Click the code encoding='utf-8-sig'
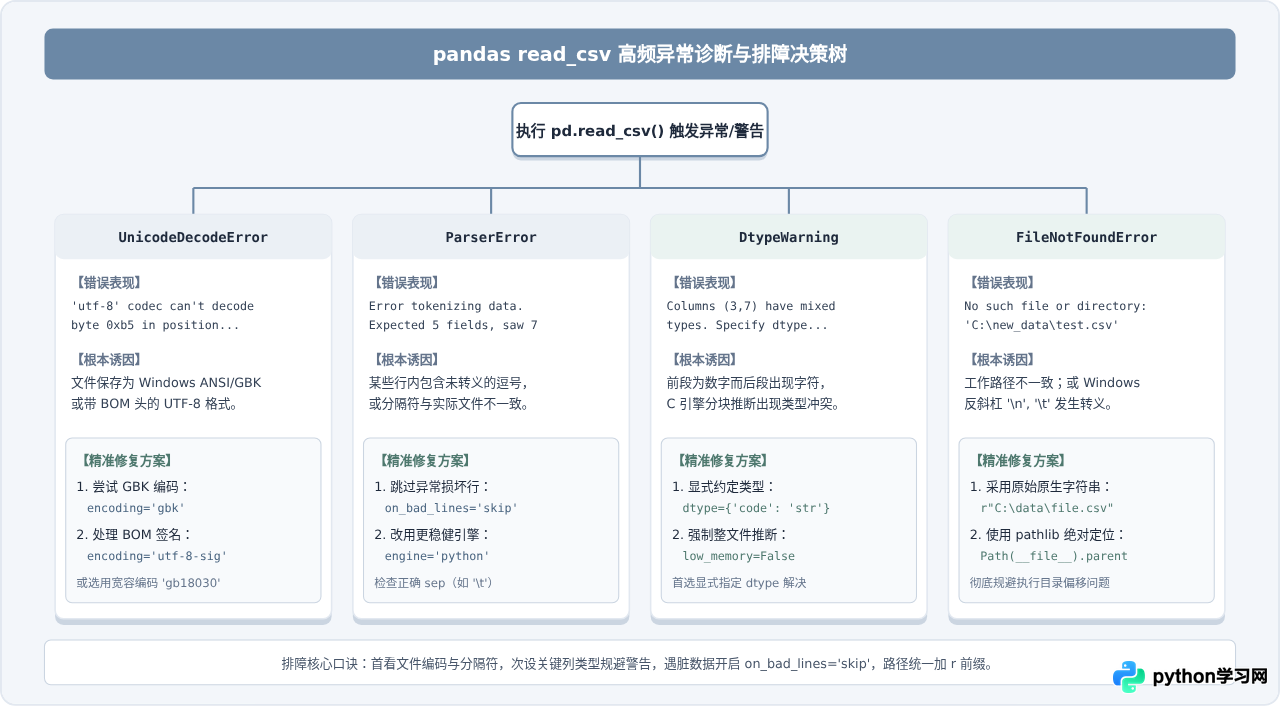The width and height of the screenshot is (1280, 706). click(157, 556)
